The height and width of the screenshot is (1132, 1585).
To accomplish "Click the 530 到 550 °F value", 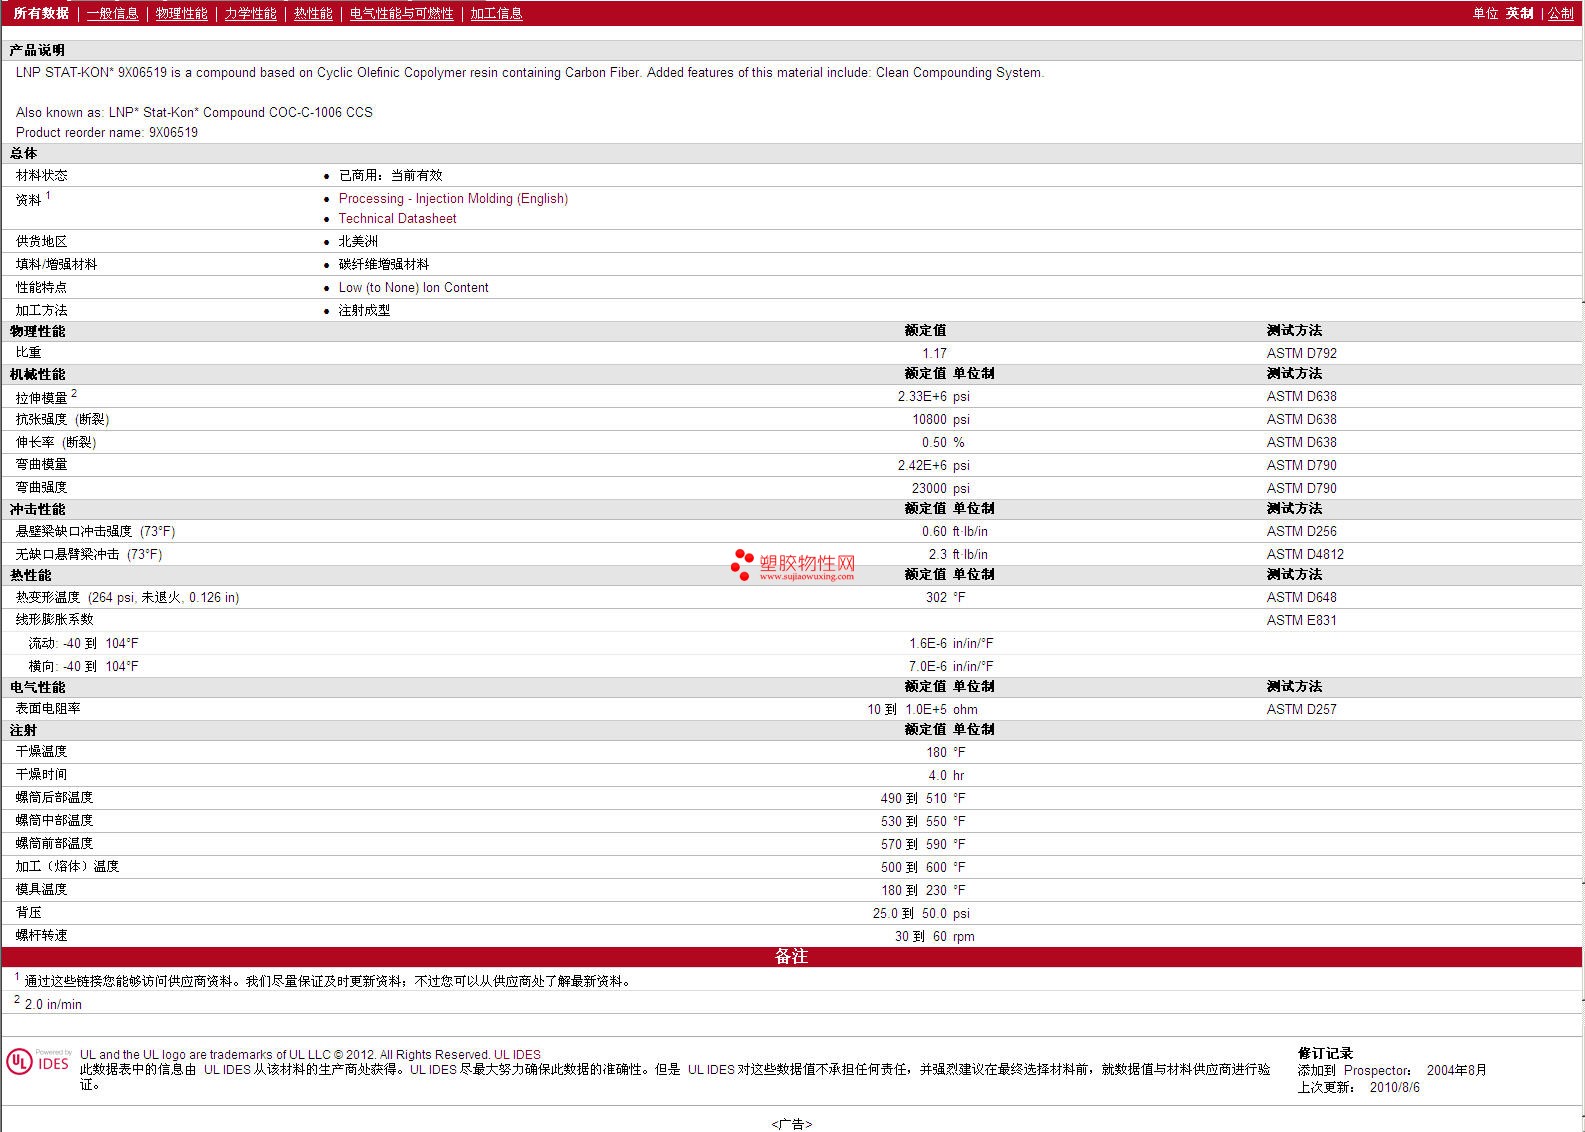I will [x=923, y=821].
